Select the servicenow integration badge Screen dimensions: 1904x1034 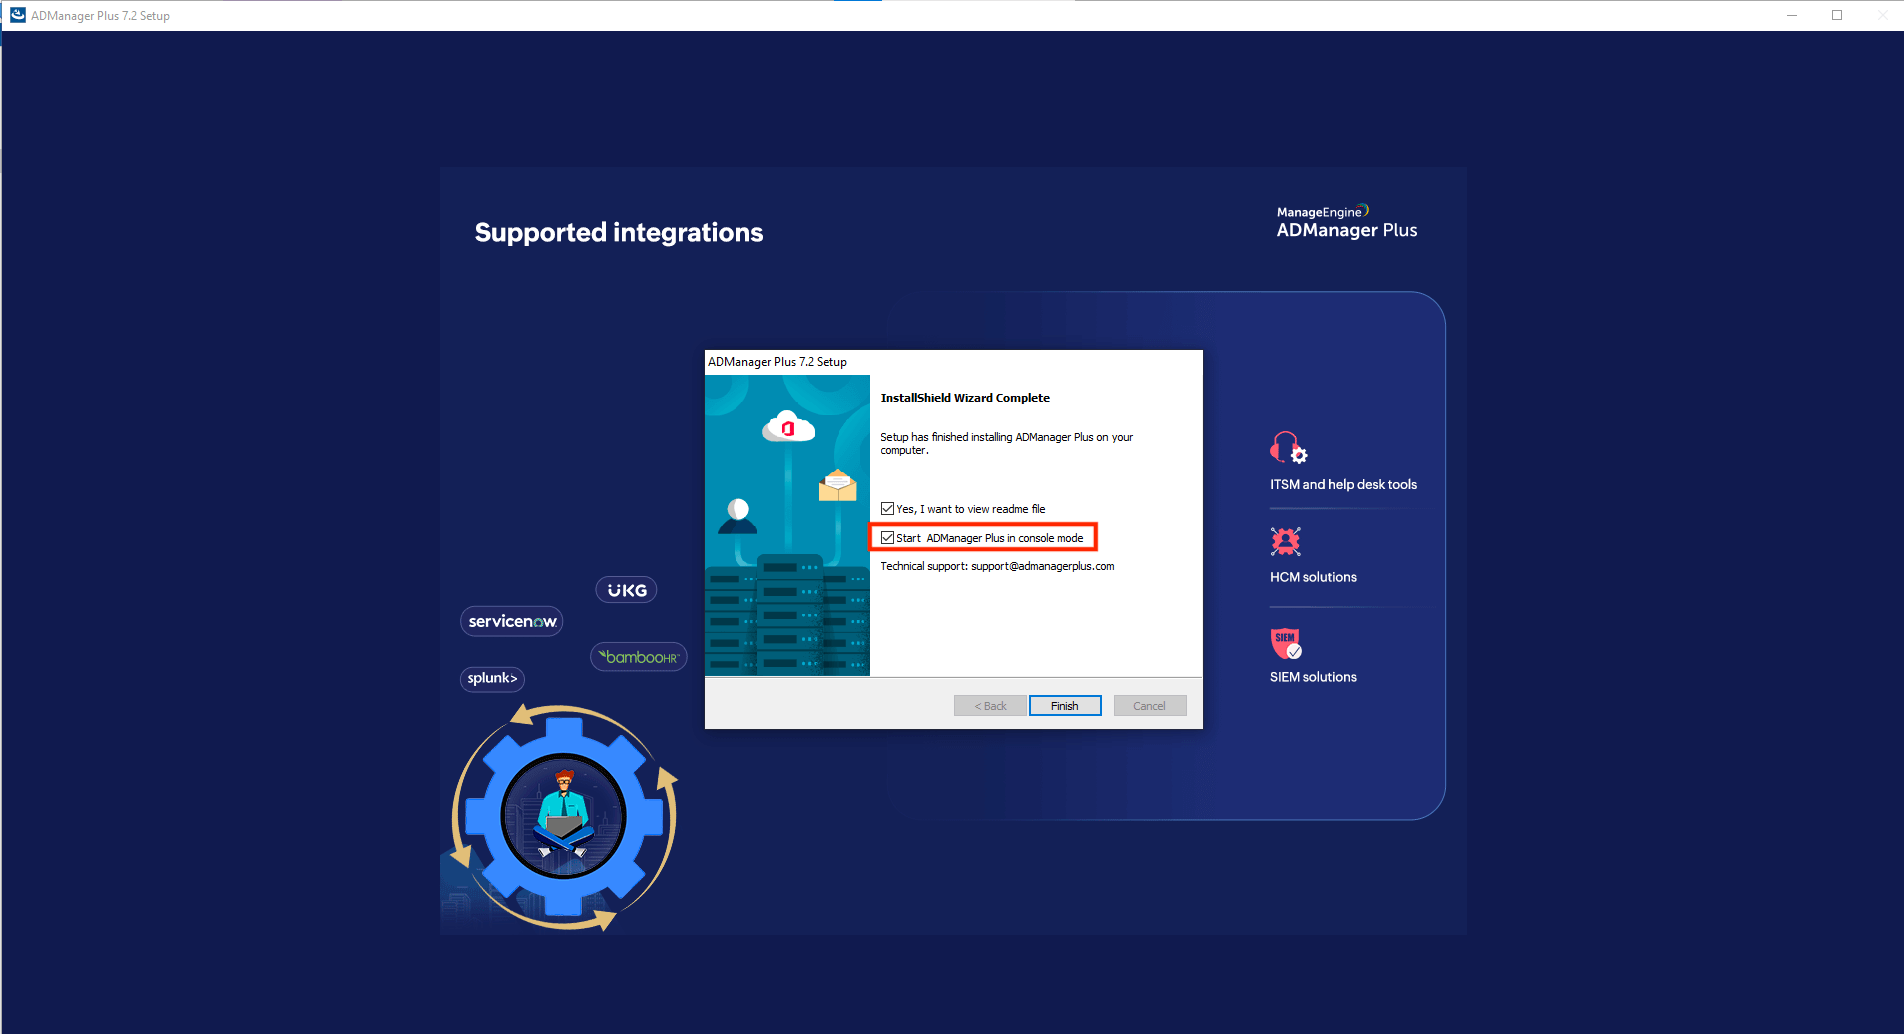(511, 620)
